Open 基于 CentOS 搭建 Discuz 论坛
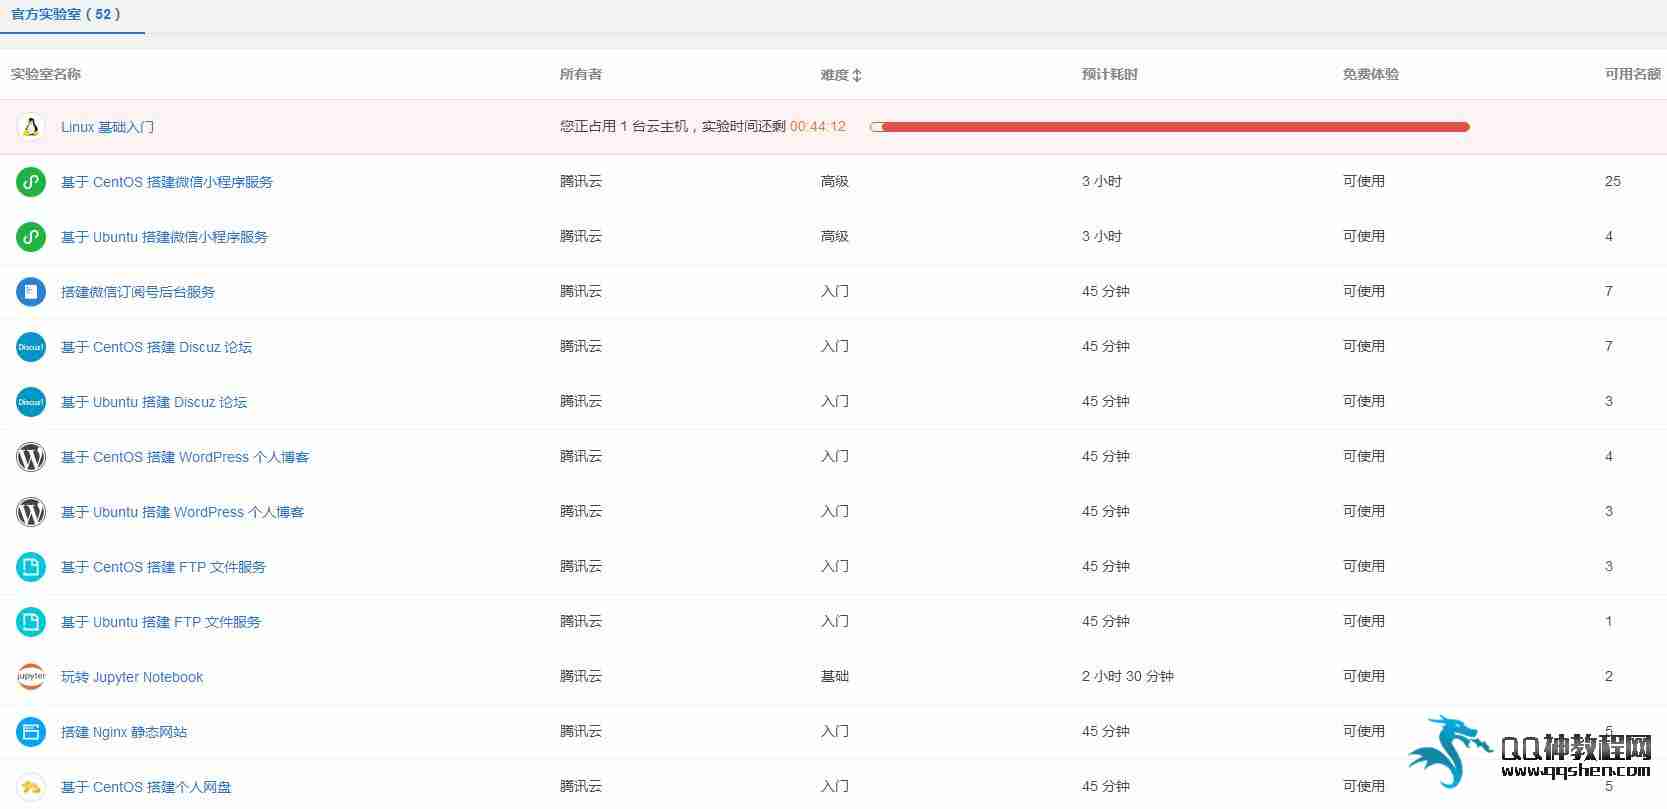 coord(156,347)
